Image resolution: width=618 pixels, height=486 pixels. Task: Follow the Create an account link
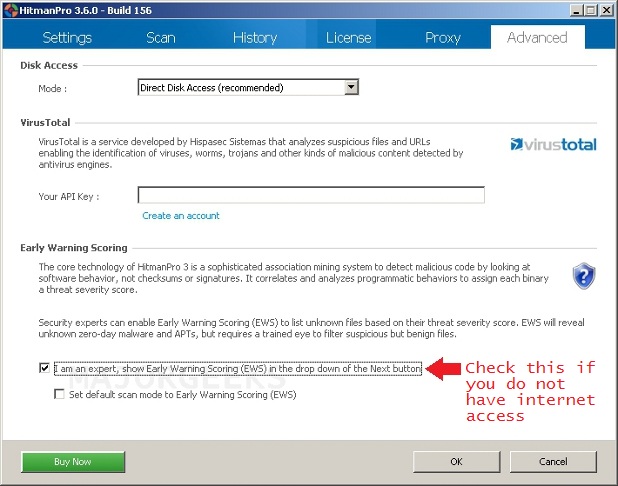[x=181, y=216]
